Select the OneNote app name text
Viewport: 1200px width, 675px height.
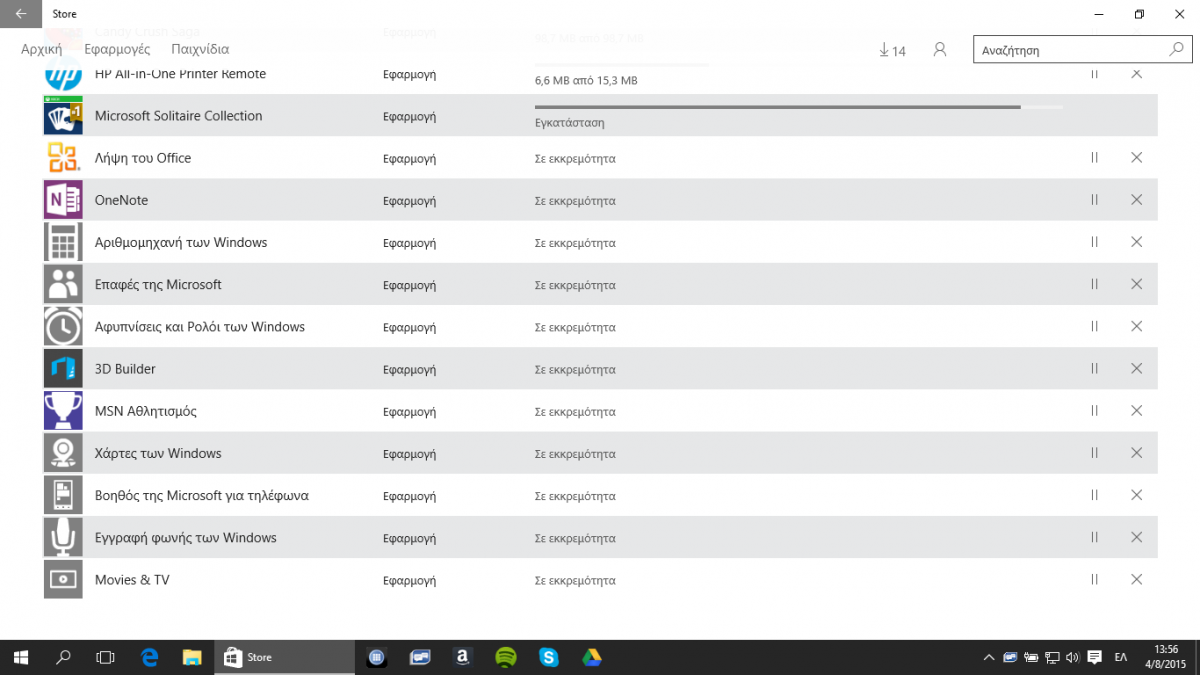point(121,200)
